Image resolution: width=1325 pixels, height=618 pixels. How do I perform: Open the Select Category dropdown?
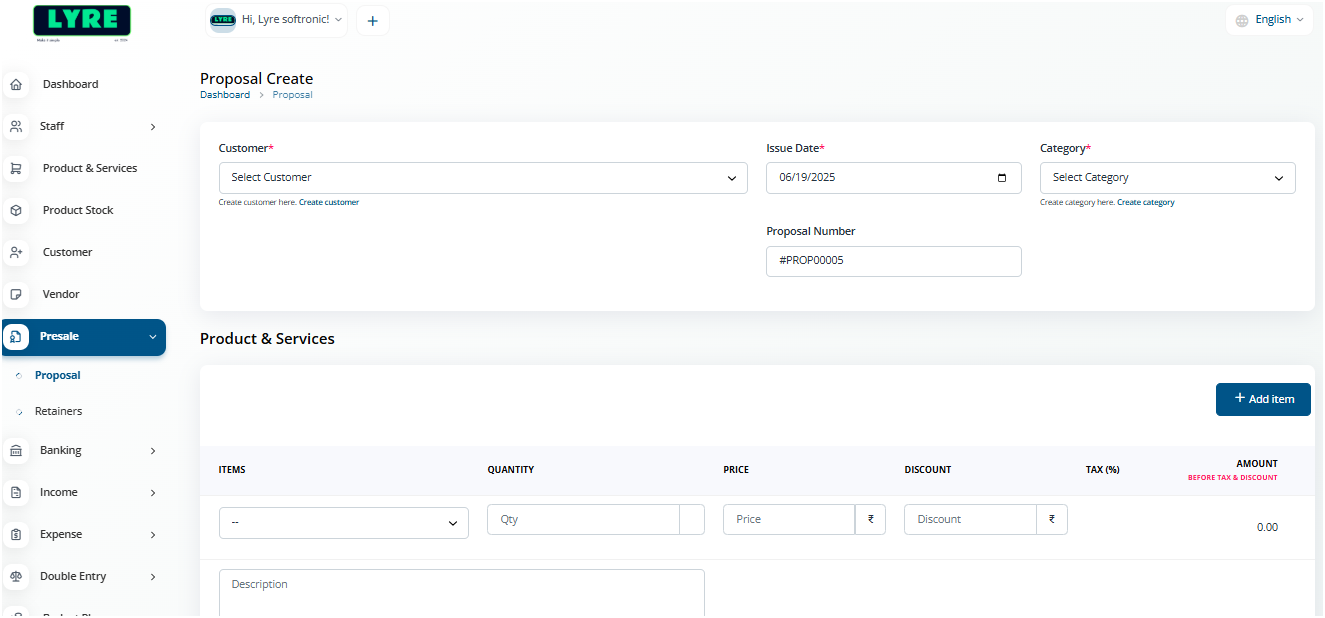(x=1167, y=177)
